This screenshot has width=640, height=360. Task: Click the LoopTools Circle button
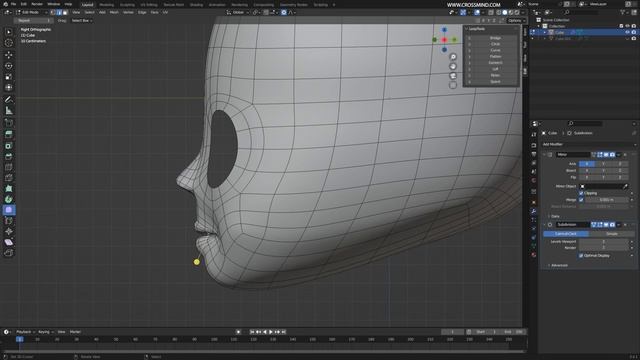pyautogui.click(x=495, y=44)
